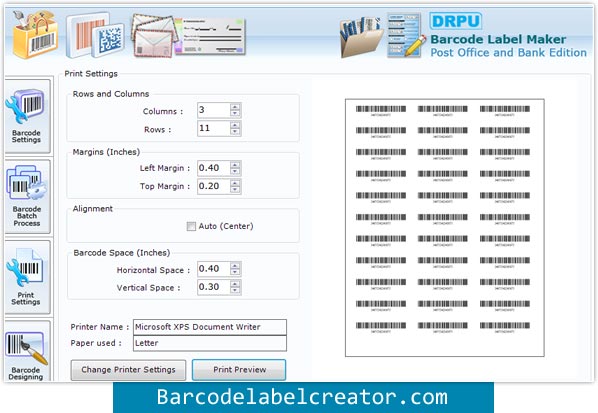Click the envelopes mail icon in header
Screen dimensions: 598x413
tap(154, 36)
